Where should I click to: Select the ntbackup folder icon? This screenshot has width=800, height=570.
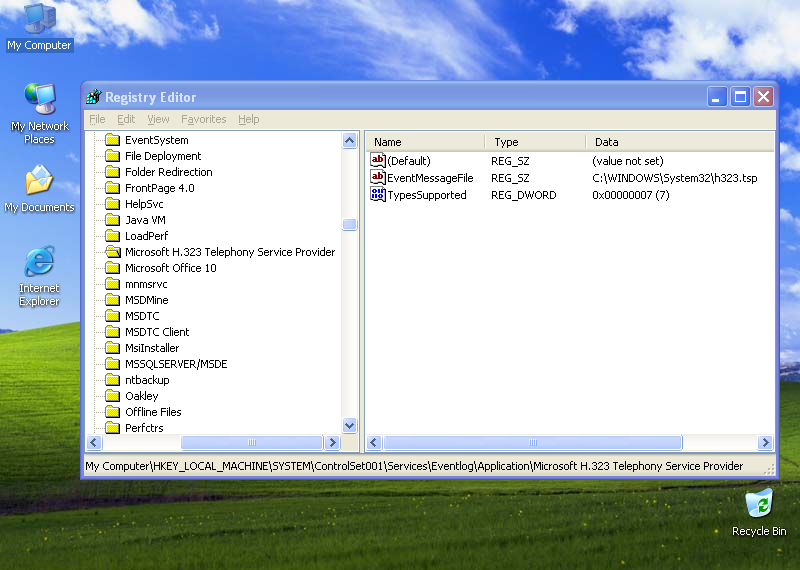(112, 380)
